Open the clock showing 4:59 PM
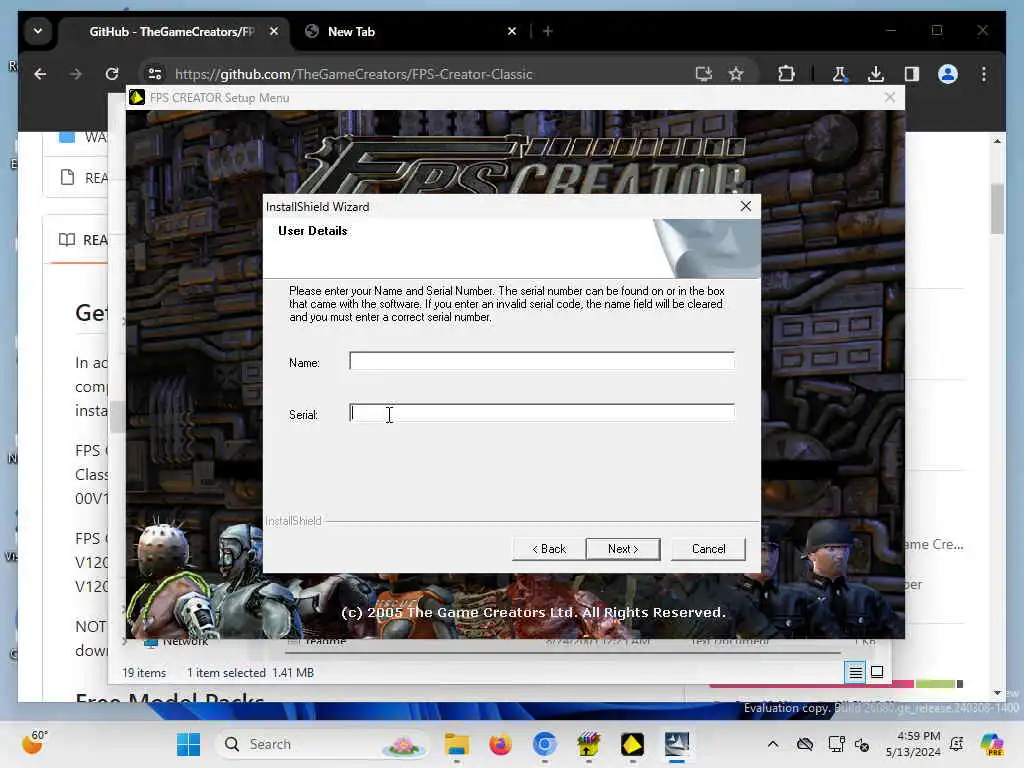This screenshot has width=1024, height=768. point(913,744)
